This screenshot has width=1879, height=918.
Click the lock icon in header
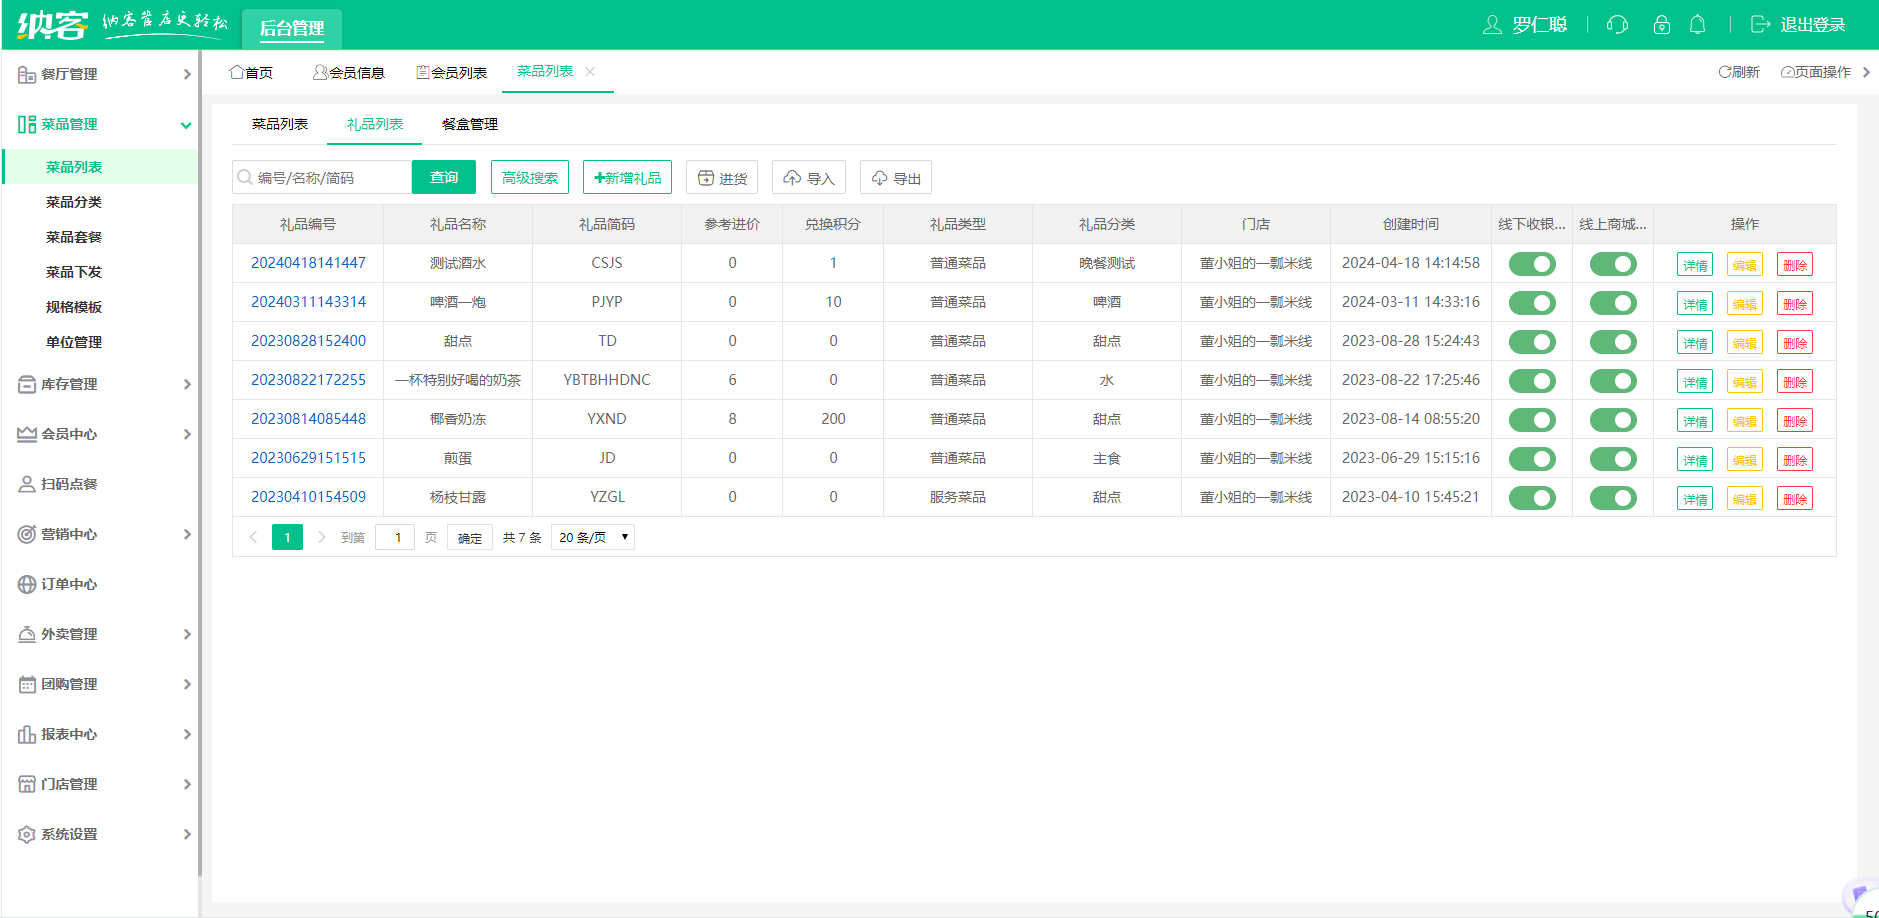pos(1661,25)
